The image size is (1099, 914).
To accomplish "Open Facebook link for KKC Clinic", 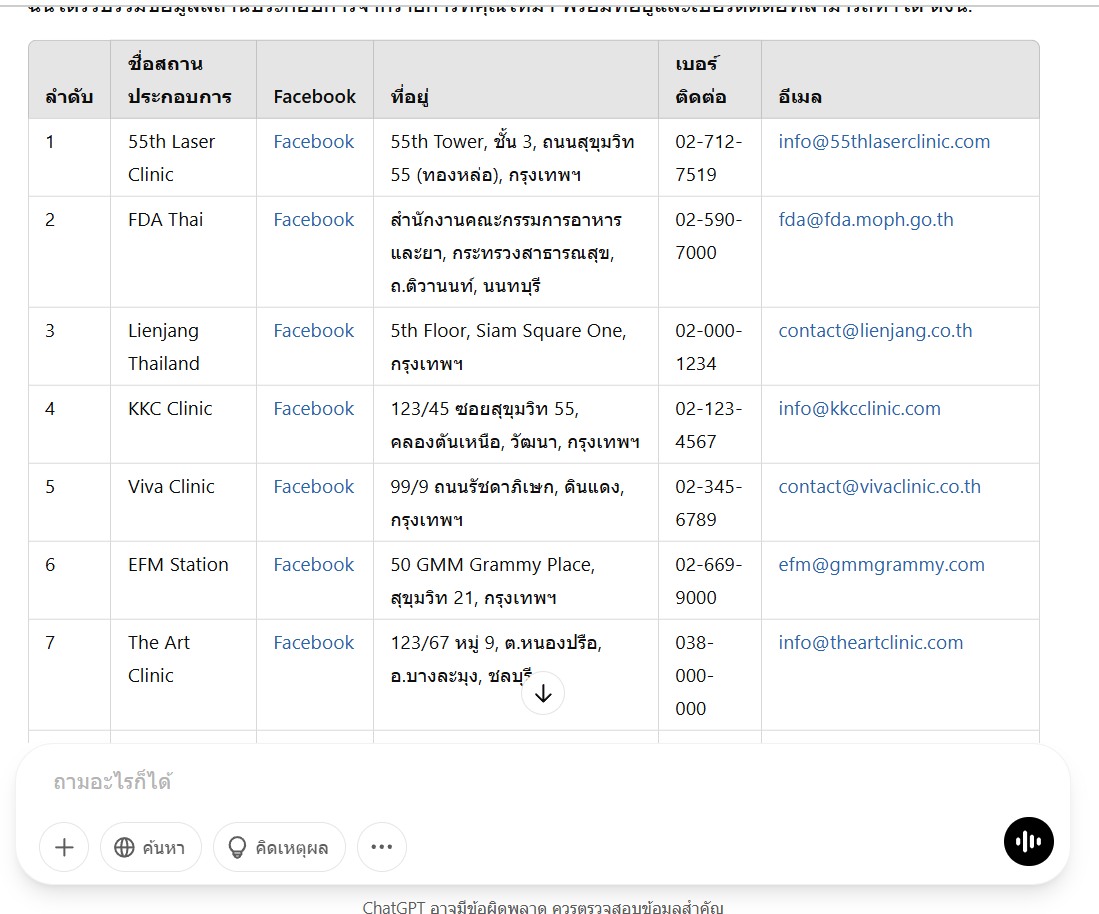I will click(x=314, y=409).
